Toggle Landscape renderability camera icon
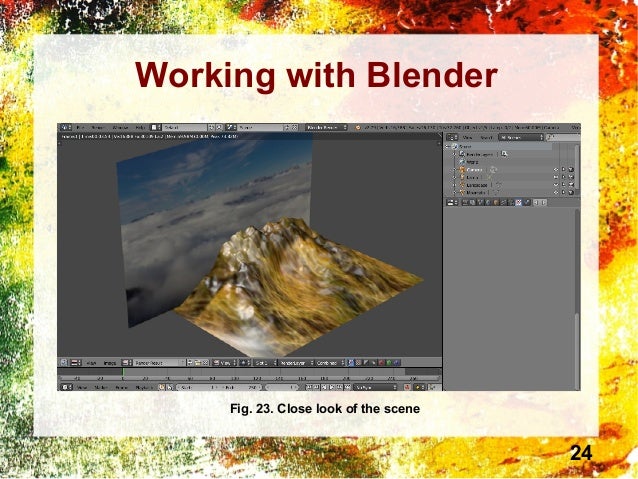The height and width of the screenshot is (479, 638). point(571,185)
